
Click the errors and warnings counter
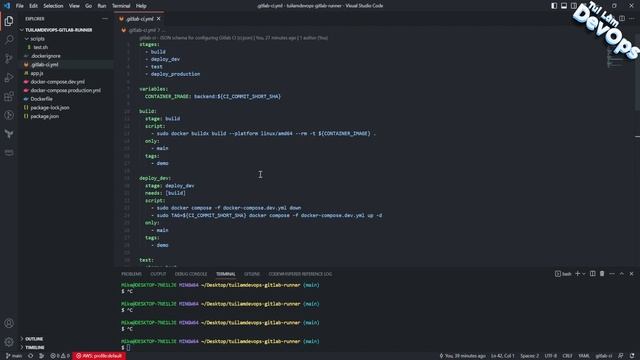point(60,356)
